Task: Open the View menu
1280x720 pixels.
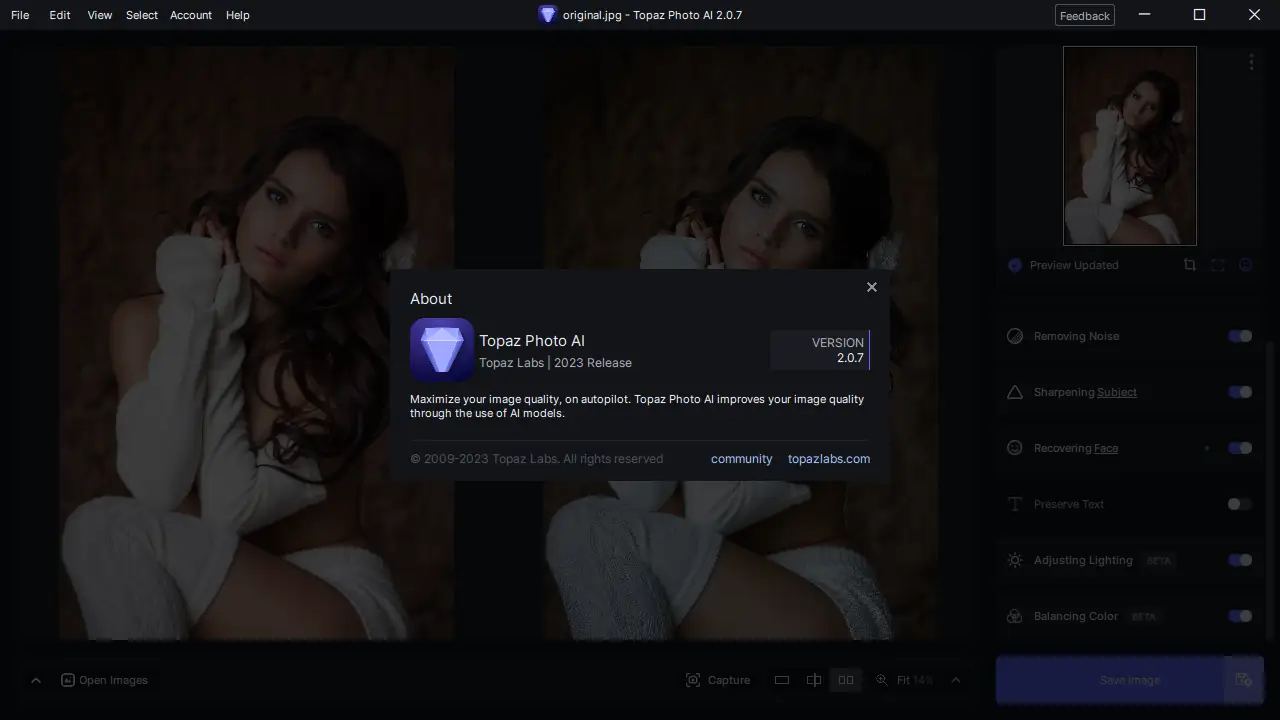Action: [x=99, y=15]
